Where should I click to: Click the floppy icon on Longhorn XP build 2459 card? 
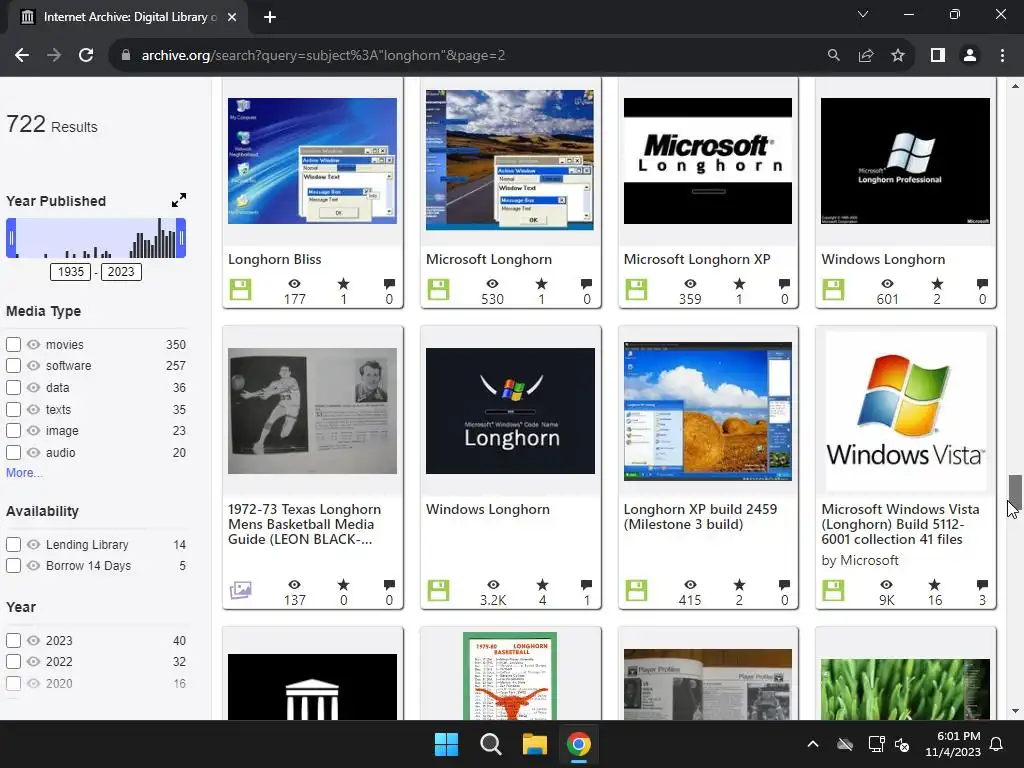(636, 590)
